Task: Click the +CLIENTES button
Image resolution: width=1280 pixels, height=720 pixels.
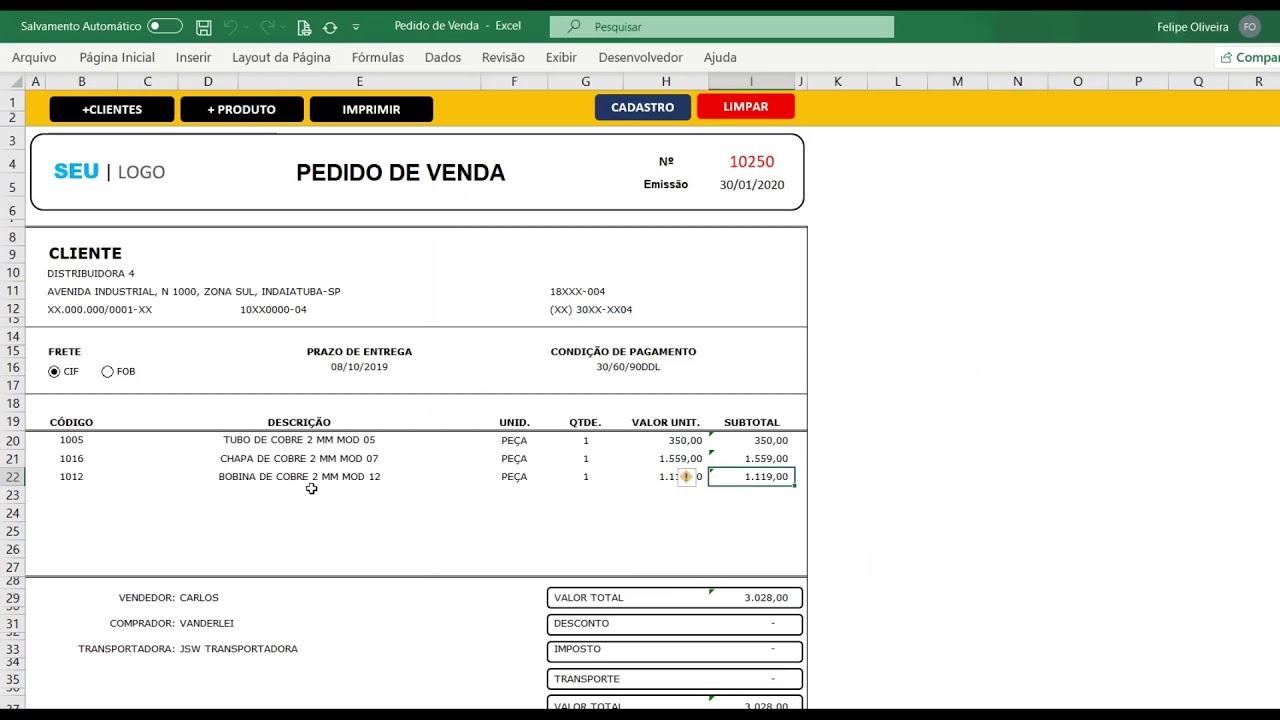Action: [x=112, y=110]
